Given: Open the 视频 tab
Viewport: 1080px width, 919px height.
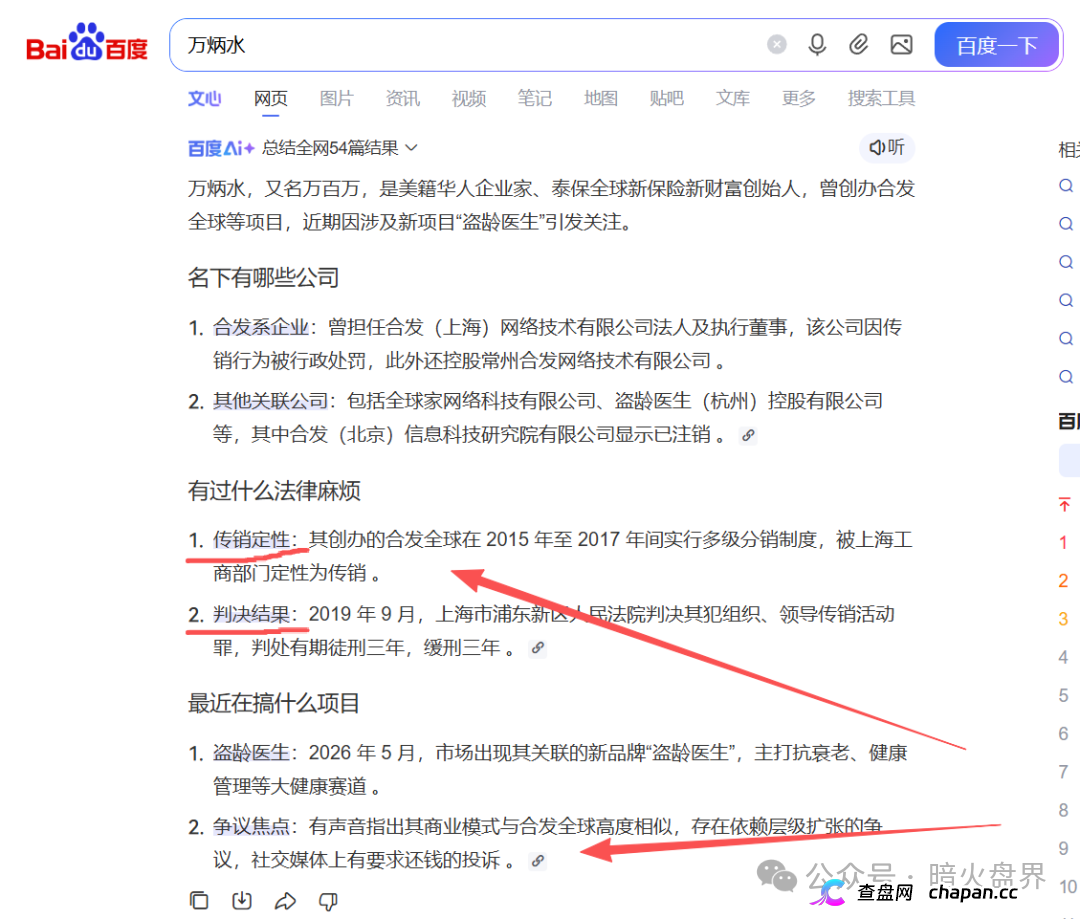Looking at the screenshot, I should [x=468, y=99].
